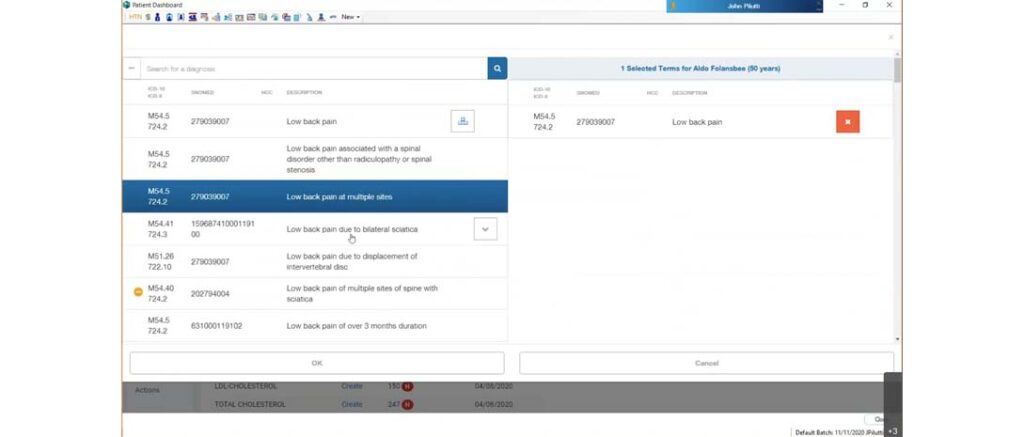Click SNOMED column header in results list
This screenshot has height=437, width=1024.
[x=202, y=93]
